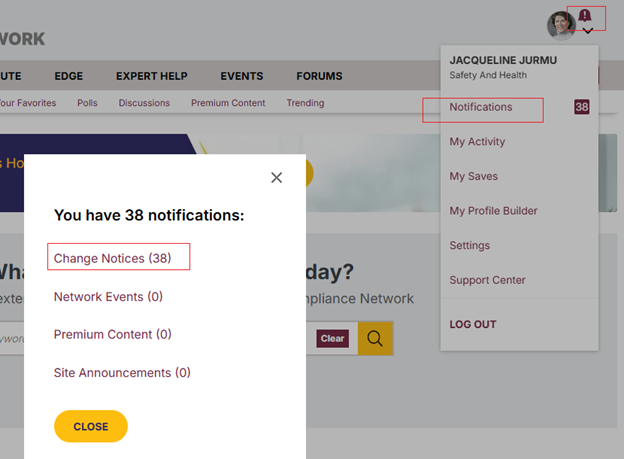Open Change Notices (38) link
The height and width of the screenshot is (459, 624).
pyautogui.click(x=113, y=258)
